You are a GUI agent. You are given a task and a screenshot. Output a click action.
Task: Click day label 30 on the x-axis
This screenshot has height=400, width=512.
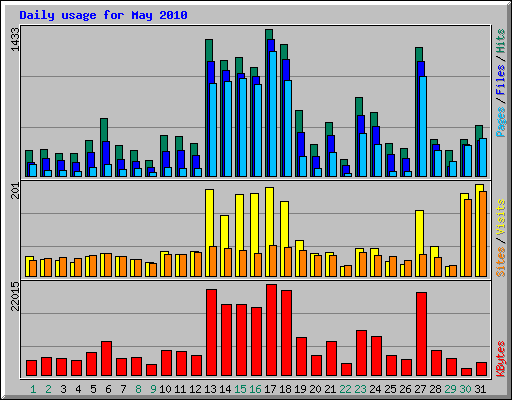click(465, 389)
